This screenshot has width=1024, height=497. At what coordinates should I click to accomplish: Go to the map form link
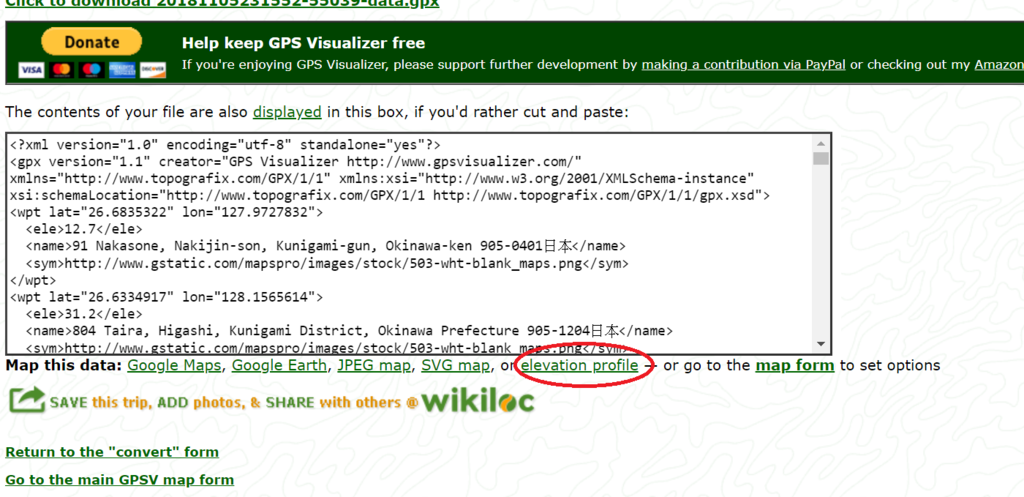tap(794, 365)
